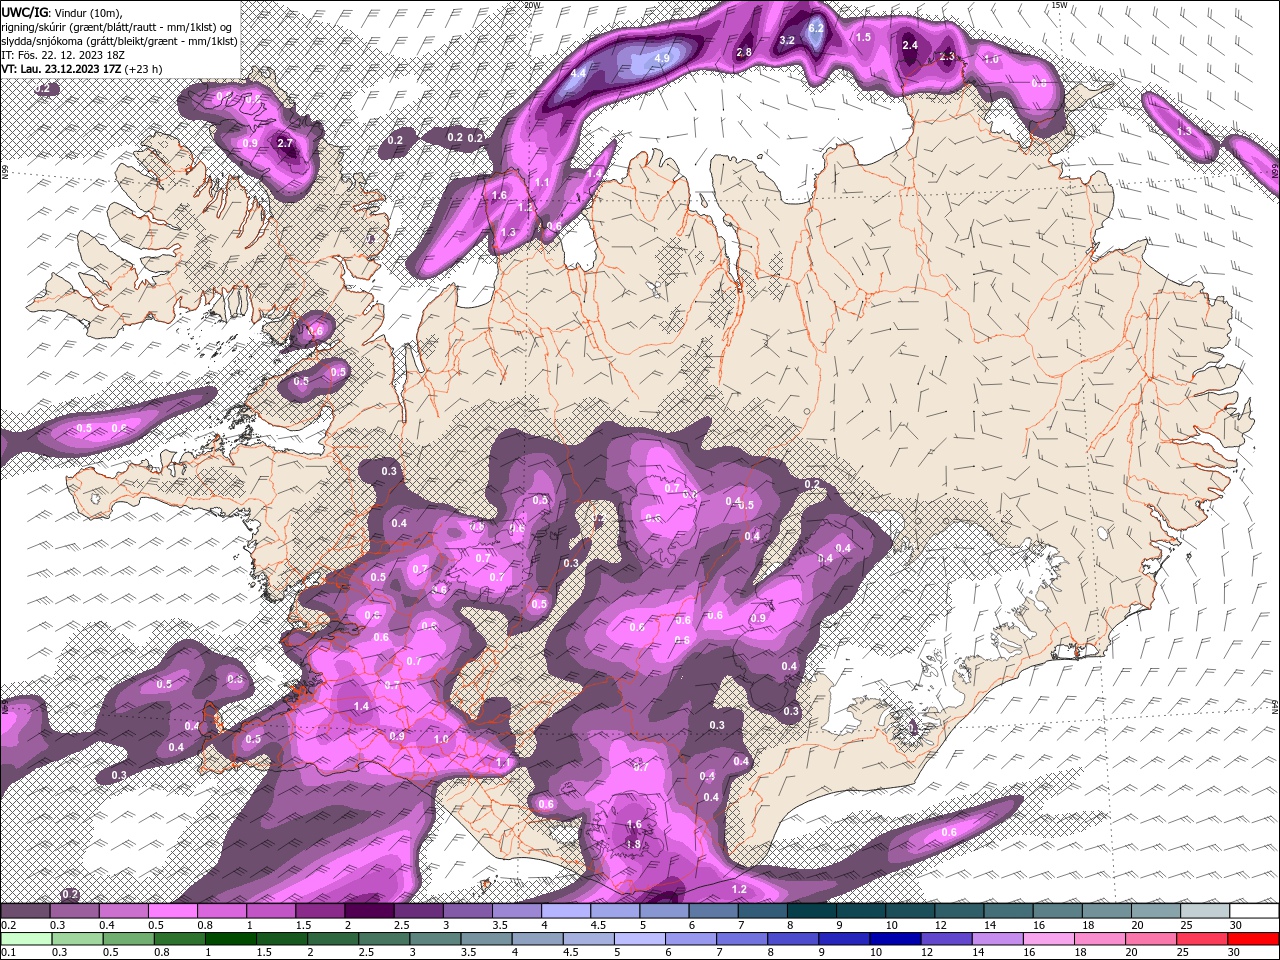Click the white 30 snow legend swatch

click(1254, 911)
